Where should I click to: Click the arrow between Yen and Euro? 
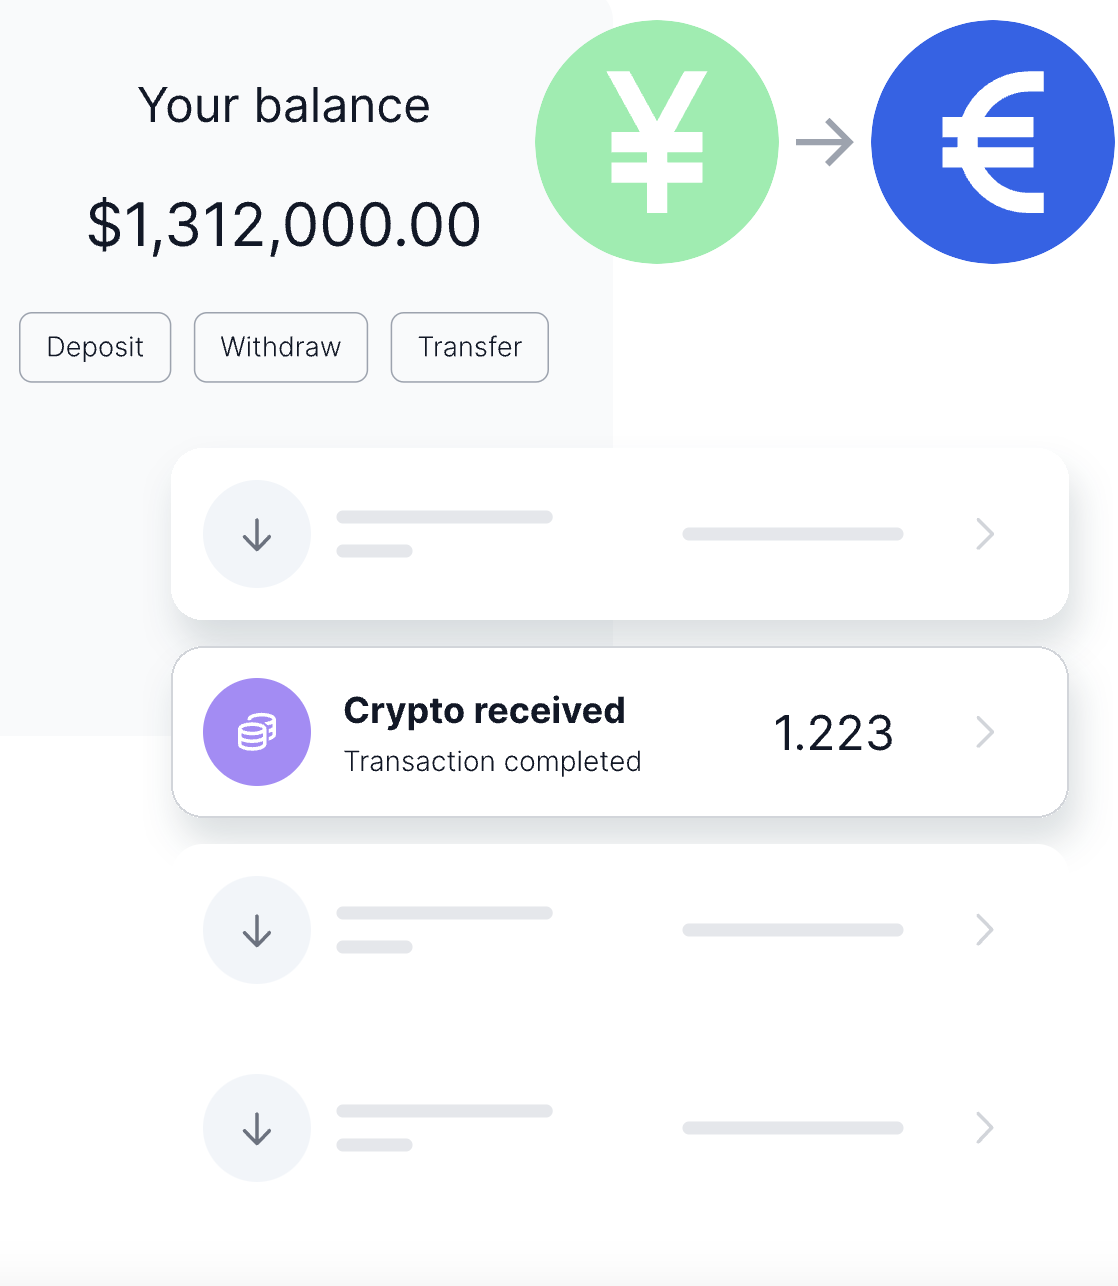(824, 142)
